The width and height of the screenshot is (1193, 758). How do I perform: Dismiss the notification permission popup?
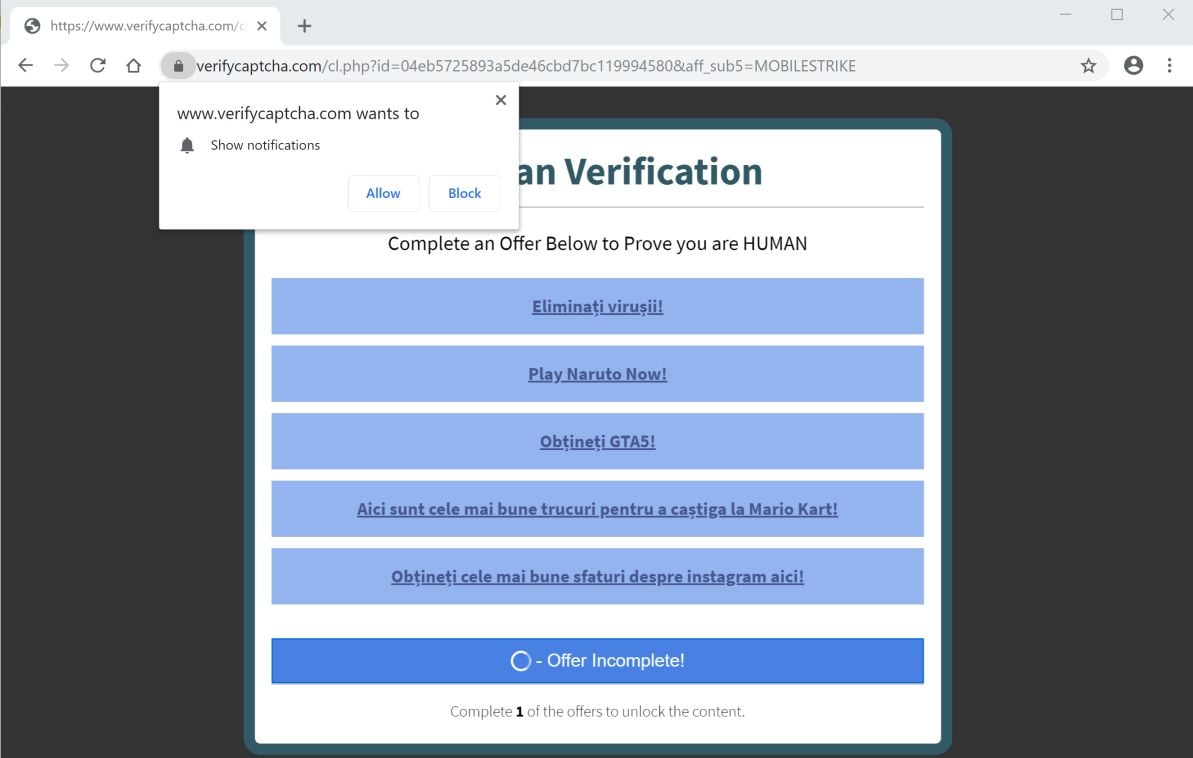click(x=501, y=100)
